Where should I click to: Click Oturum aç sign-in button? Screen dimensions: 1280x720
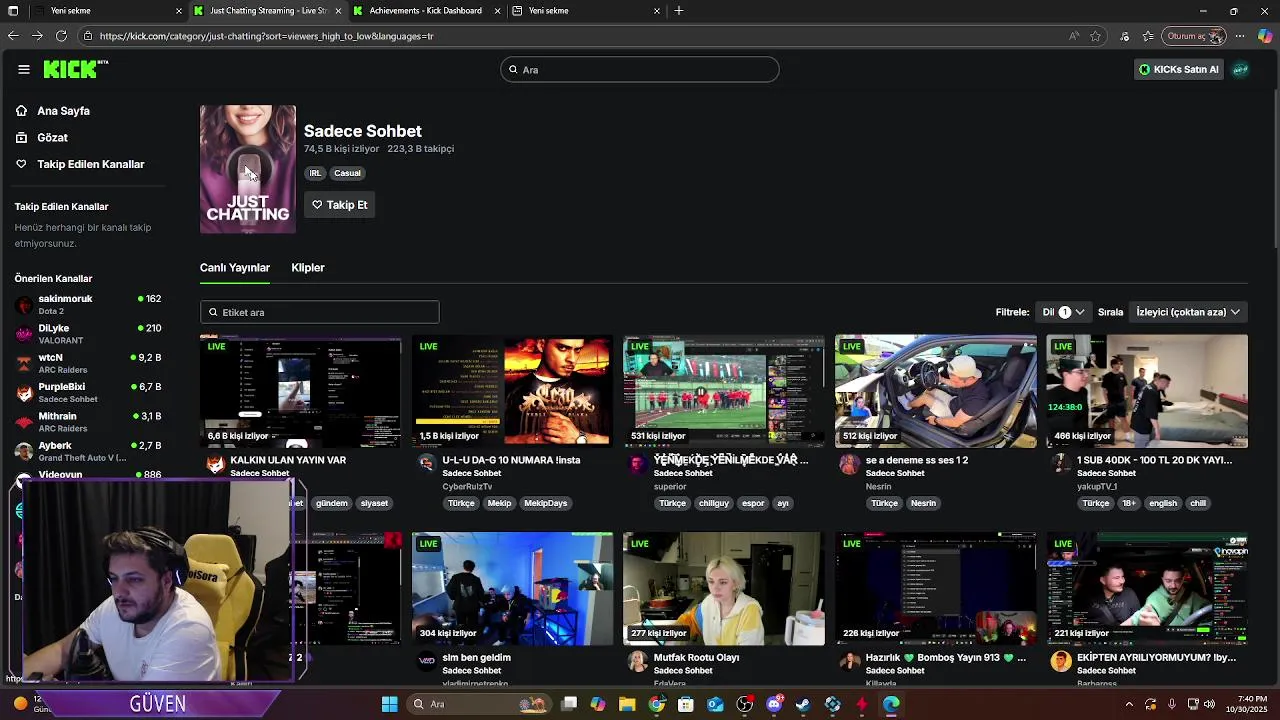[x=1195, y=36]
